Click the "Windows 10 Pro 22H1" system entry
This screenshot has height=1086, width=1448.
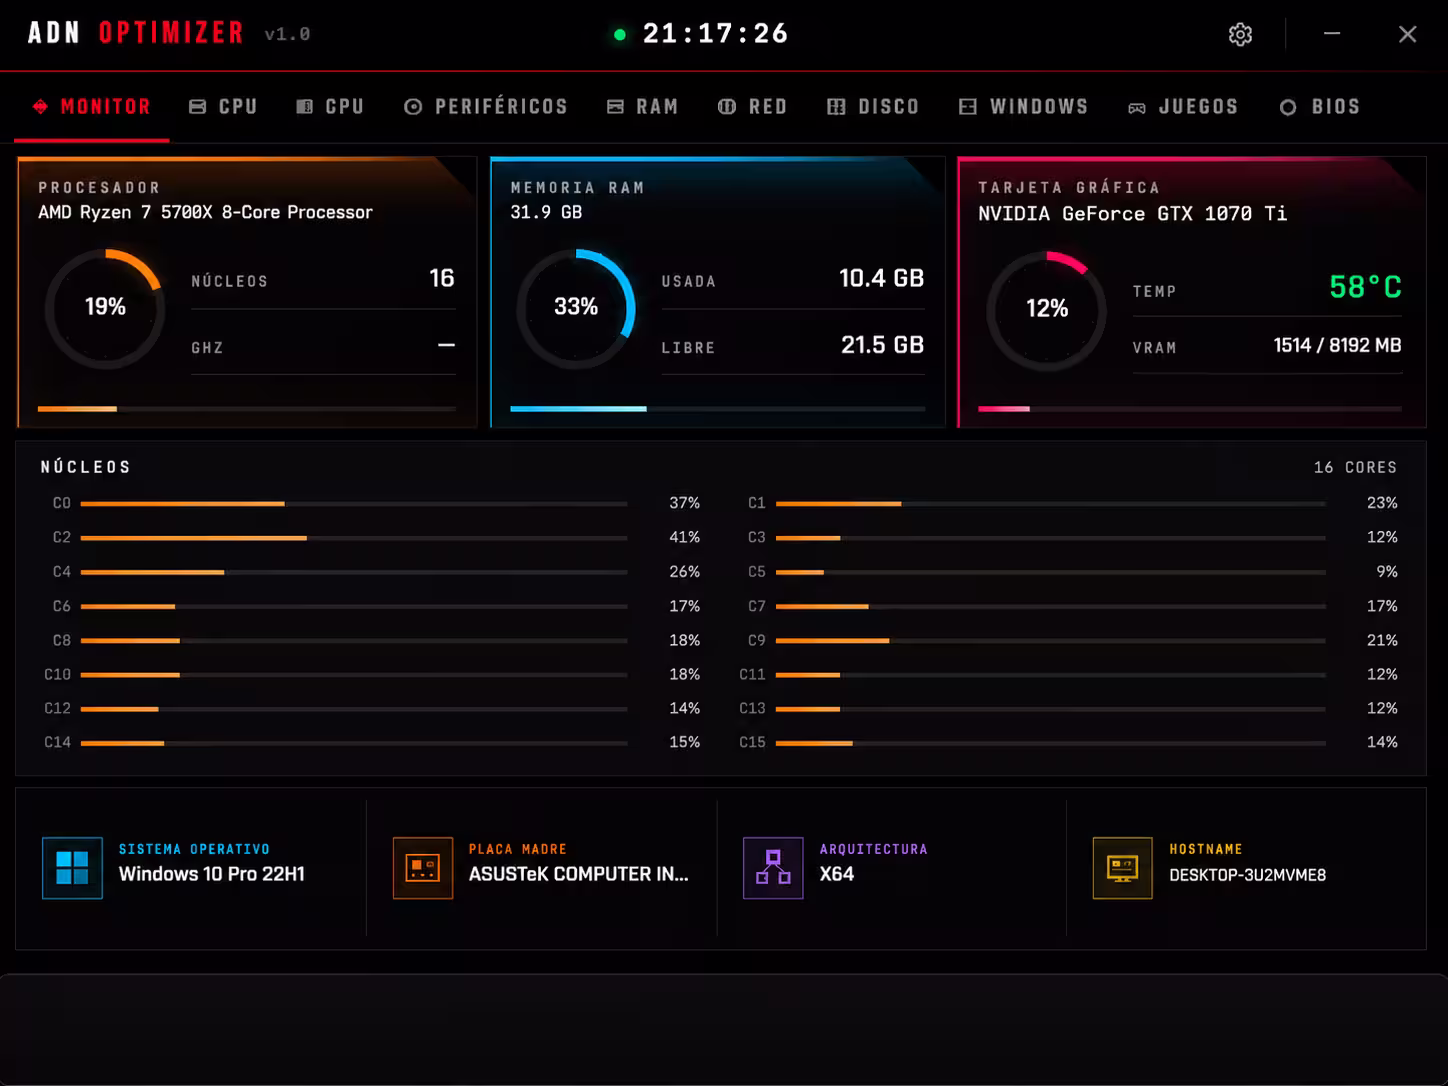click(212, 874)
